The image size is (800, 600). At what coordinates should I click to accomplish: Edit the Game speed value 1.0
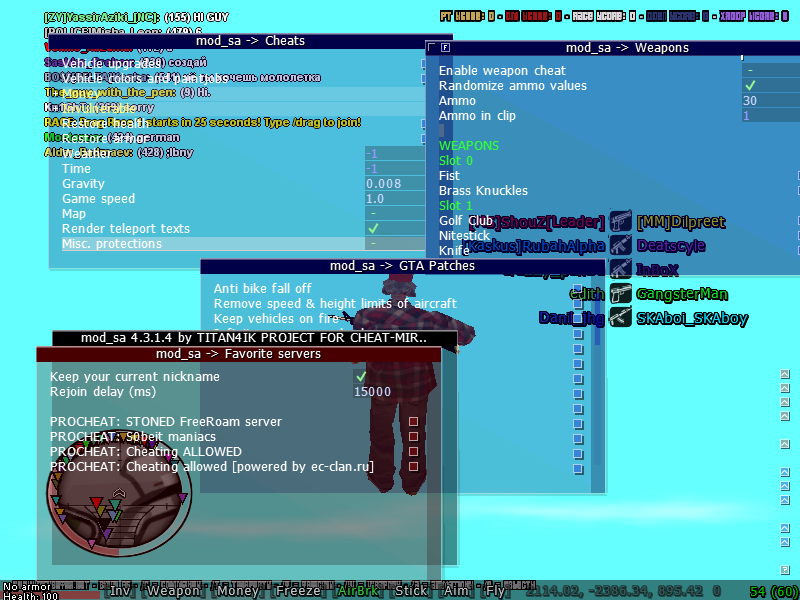click(394, 198)
